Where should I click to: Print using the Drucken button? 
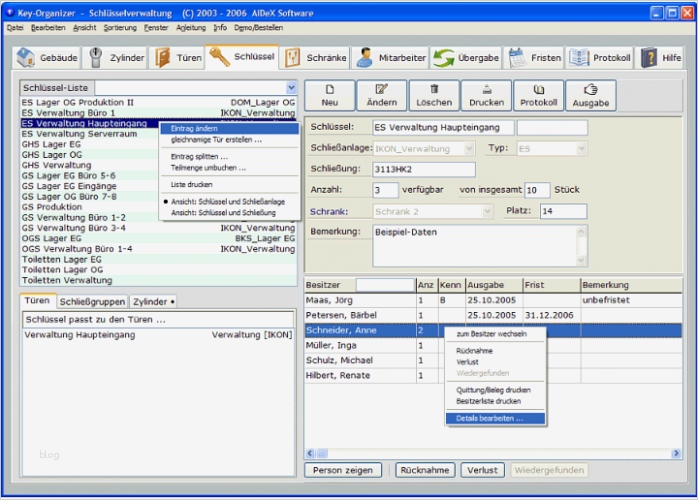[487, 95]
